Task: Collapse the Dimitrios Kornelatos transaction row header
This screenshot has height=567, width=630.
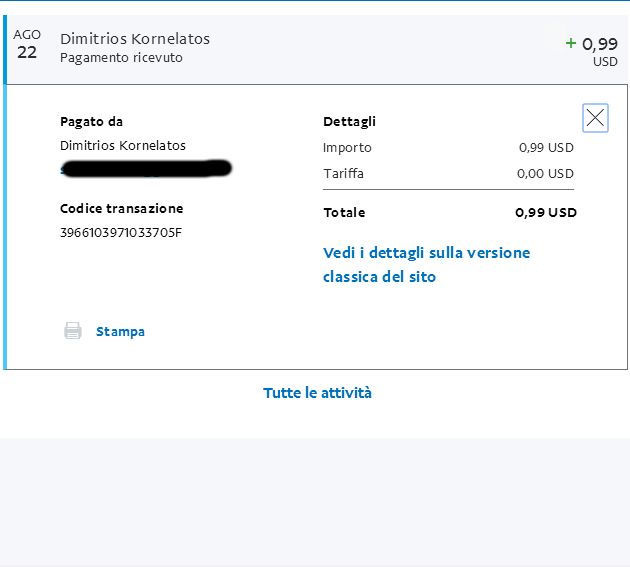Action: tap(315, 49)
